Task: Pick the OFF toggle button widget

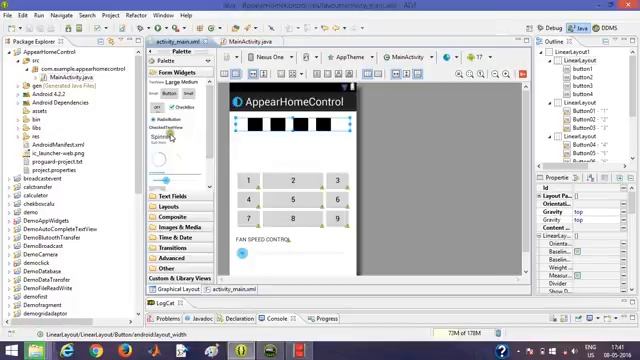Action: pyautogui.click(x=157, y=107)
